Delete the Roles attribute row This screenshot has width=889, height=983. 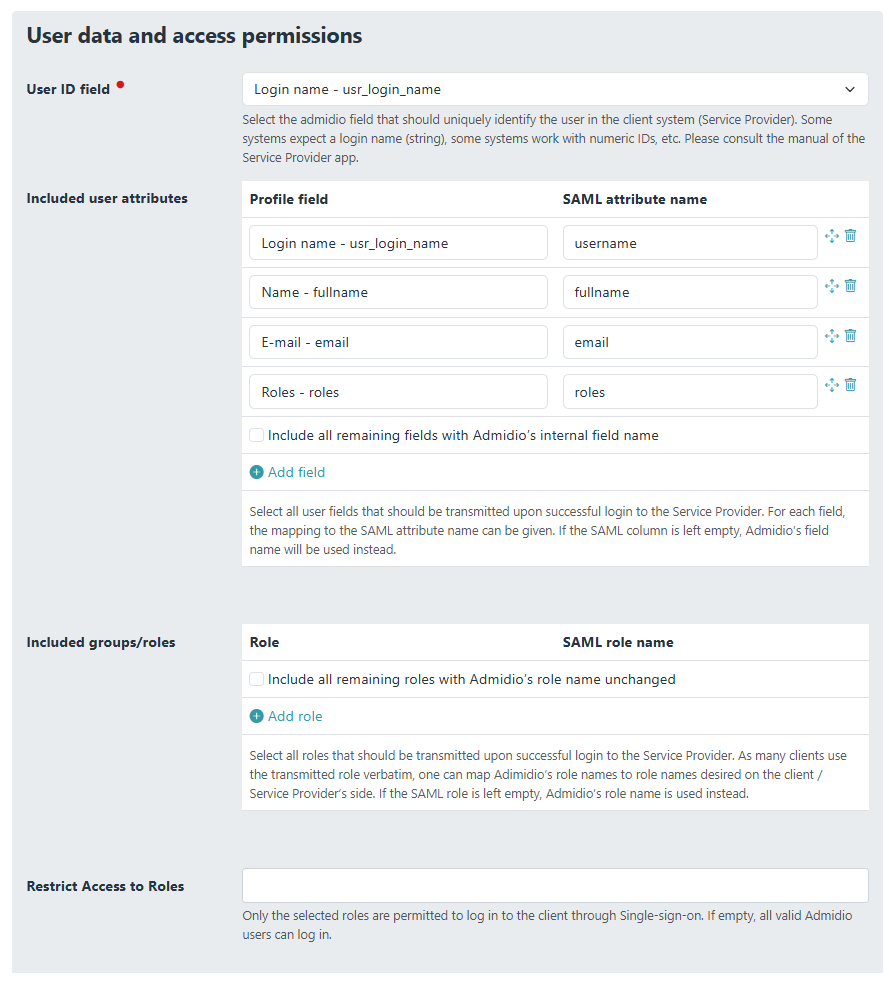tap(850, 385)
